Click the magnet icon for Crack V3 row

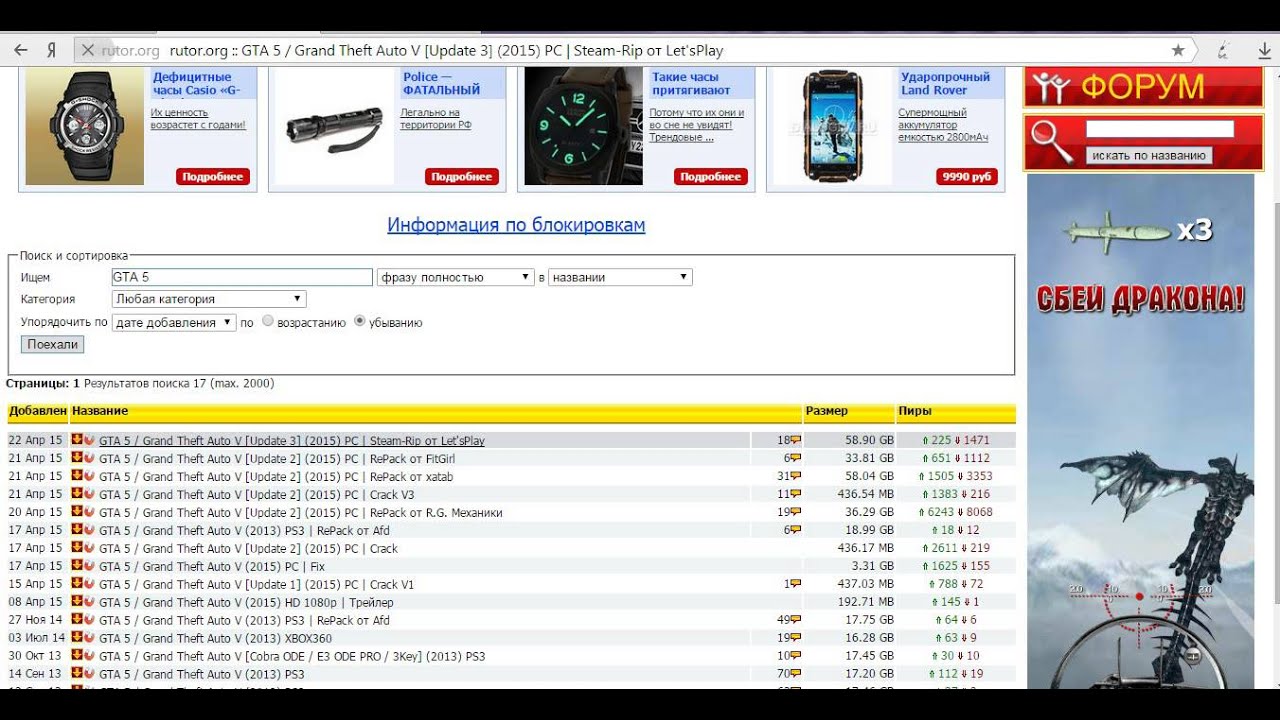coord(88,494)
